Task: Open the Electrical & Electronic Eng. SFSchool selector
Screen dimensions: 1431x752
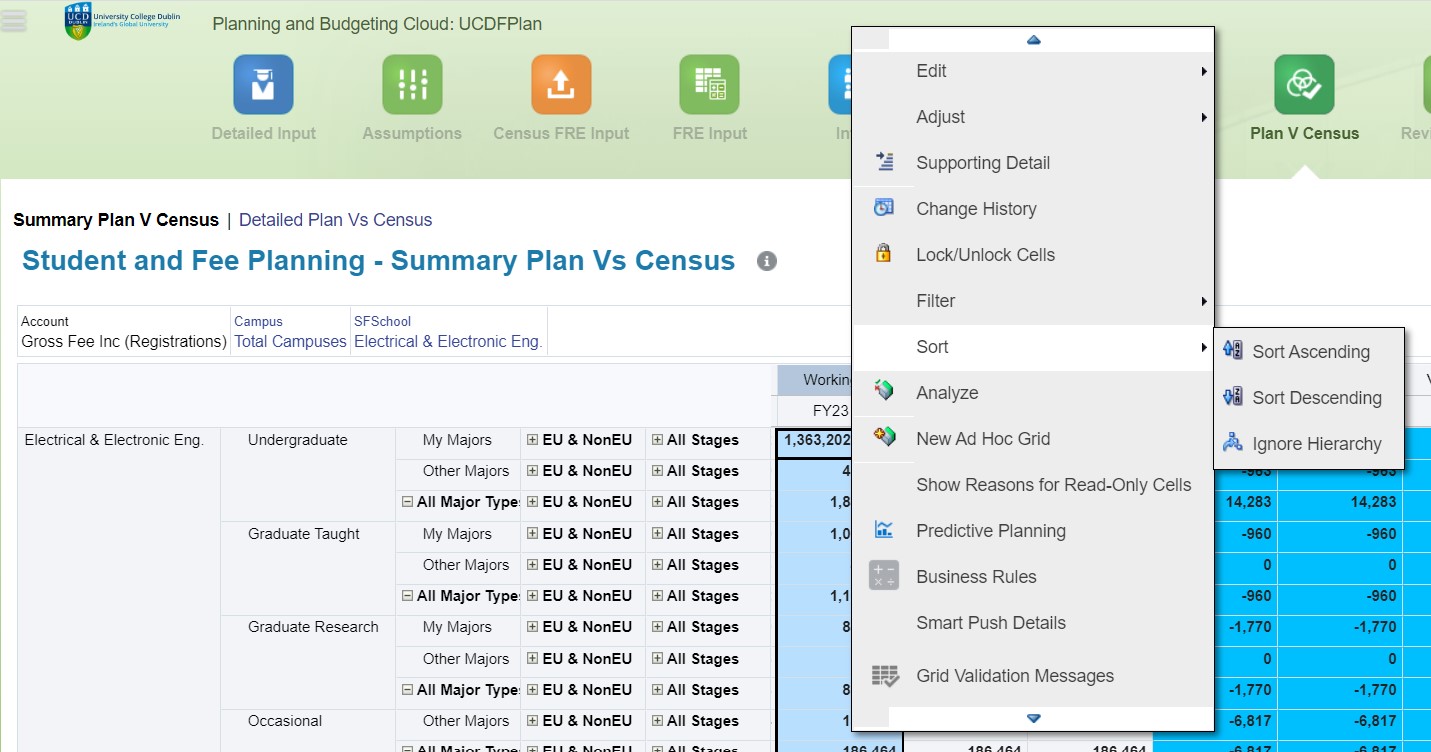Action: click(447, 341)
